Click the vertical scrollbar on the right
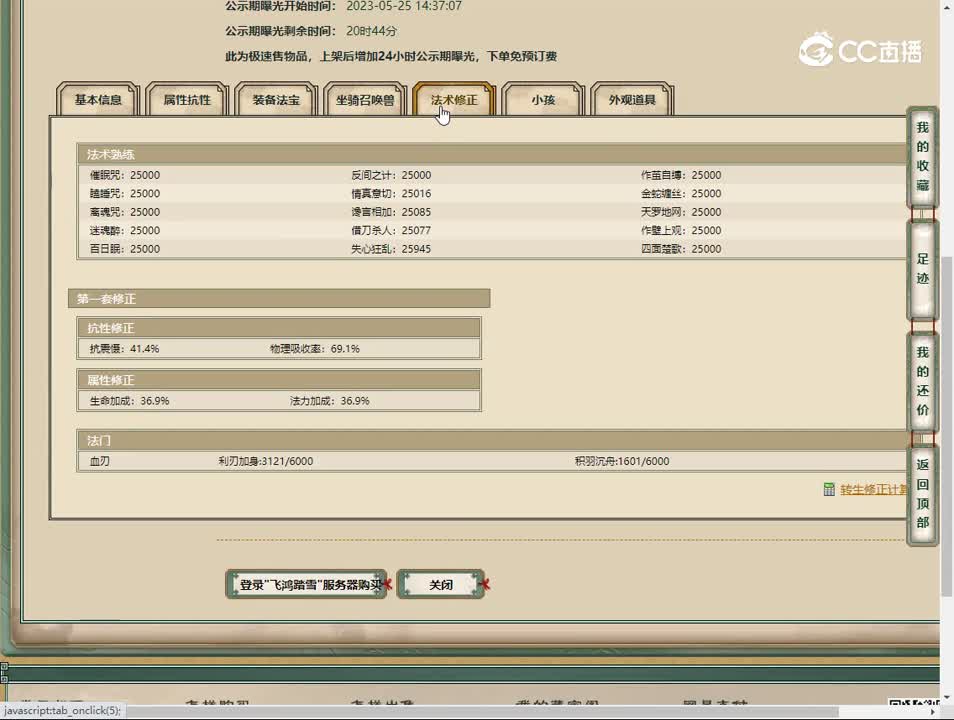 (x=946, y=300)
